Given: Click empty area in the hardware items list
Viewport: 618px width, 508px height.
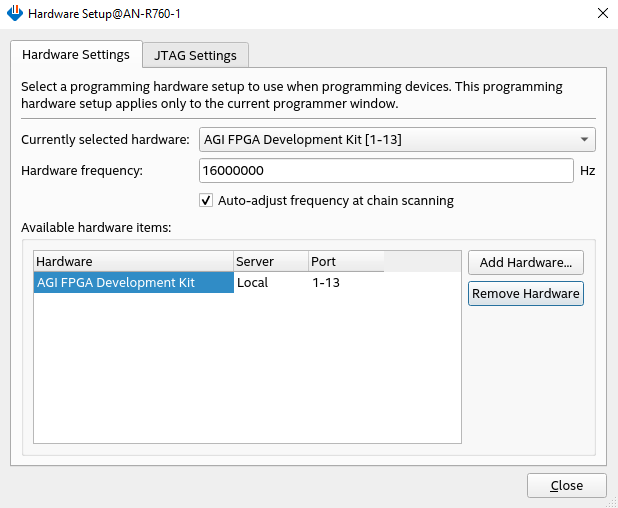Looking at the screenshot, I should pos(247,370).
